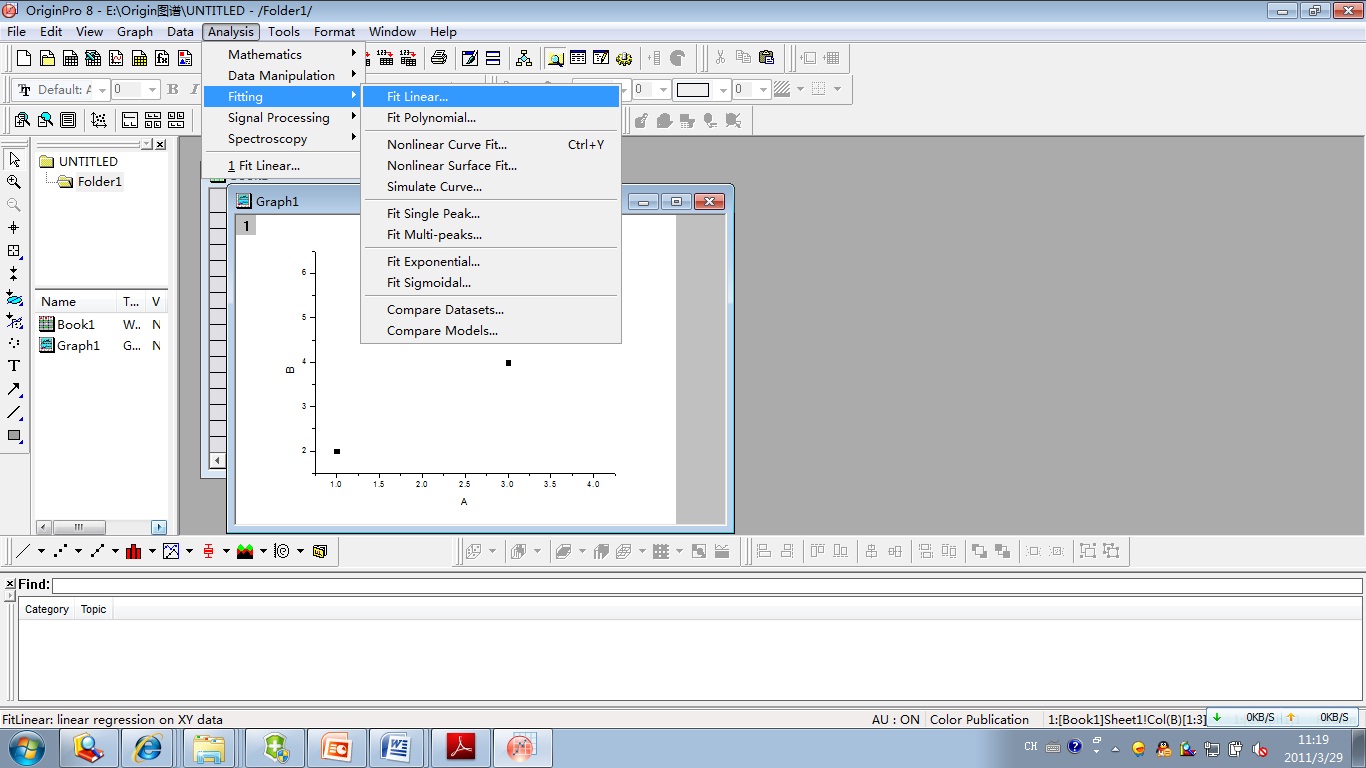1366x768 pixels.
Task: Click the red Column chart icon
Action: pos(133,551)
